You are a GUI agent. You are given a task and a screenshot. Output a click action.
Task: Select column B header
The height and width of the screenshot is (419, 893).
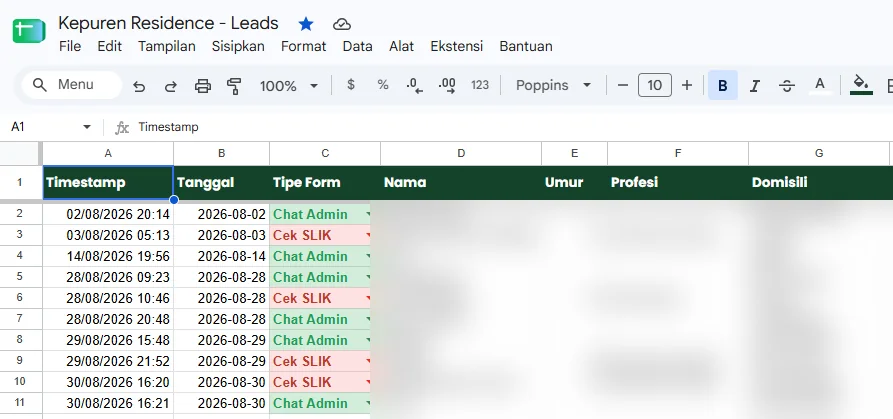pyautogui.click(x=222, y=153)
